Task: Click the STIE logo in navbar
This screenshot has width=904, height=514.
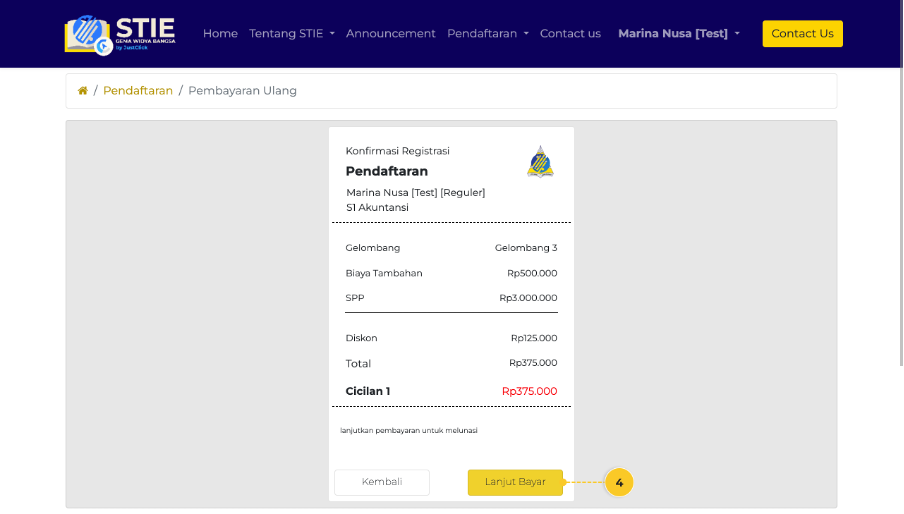Action: click(119, 34)
